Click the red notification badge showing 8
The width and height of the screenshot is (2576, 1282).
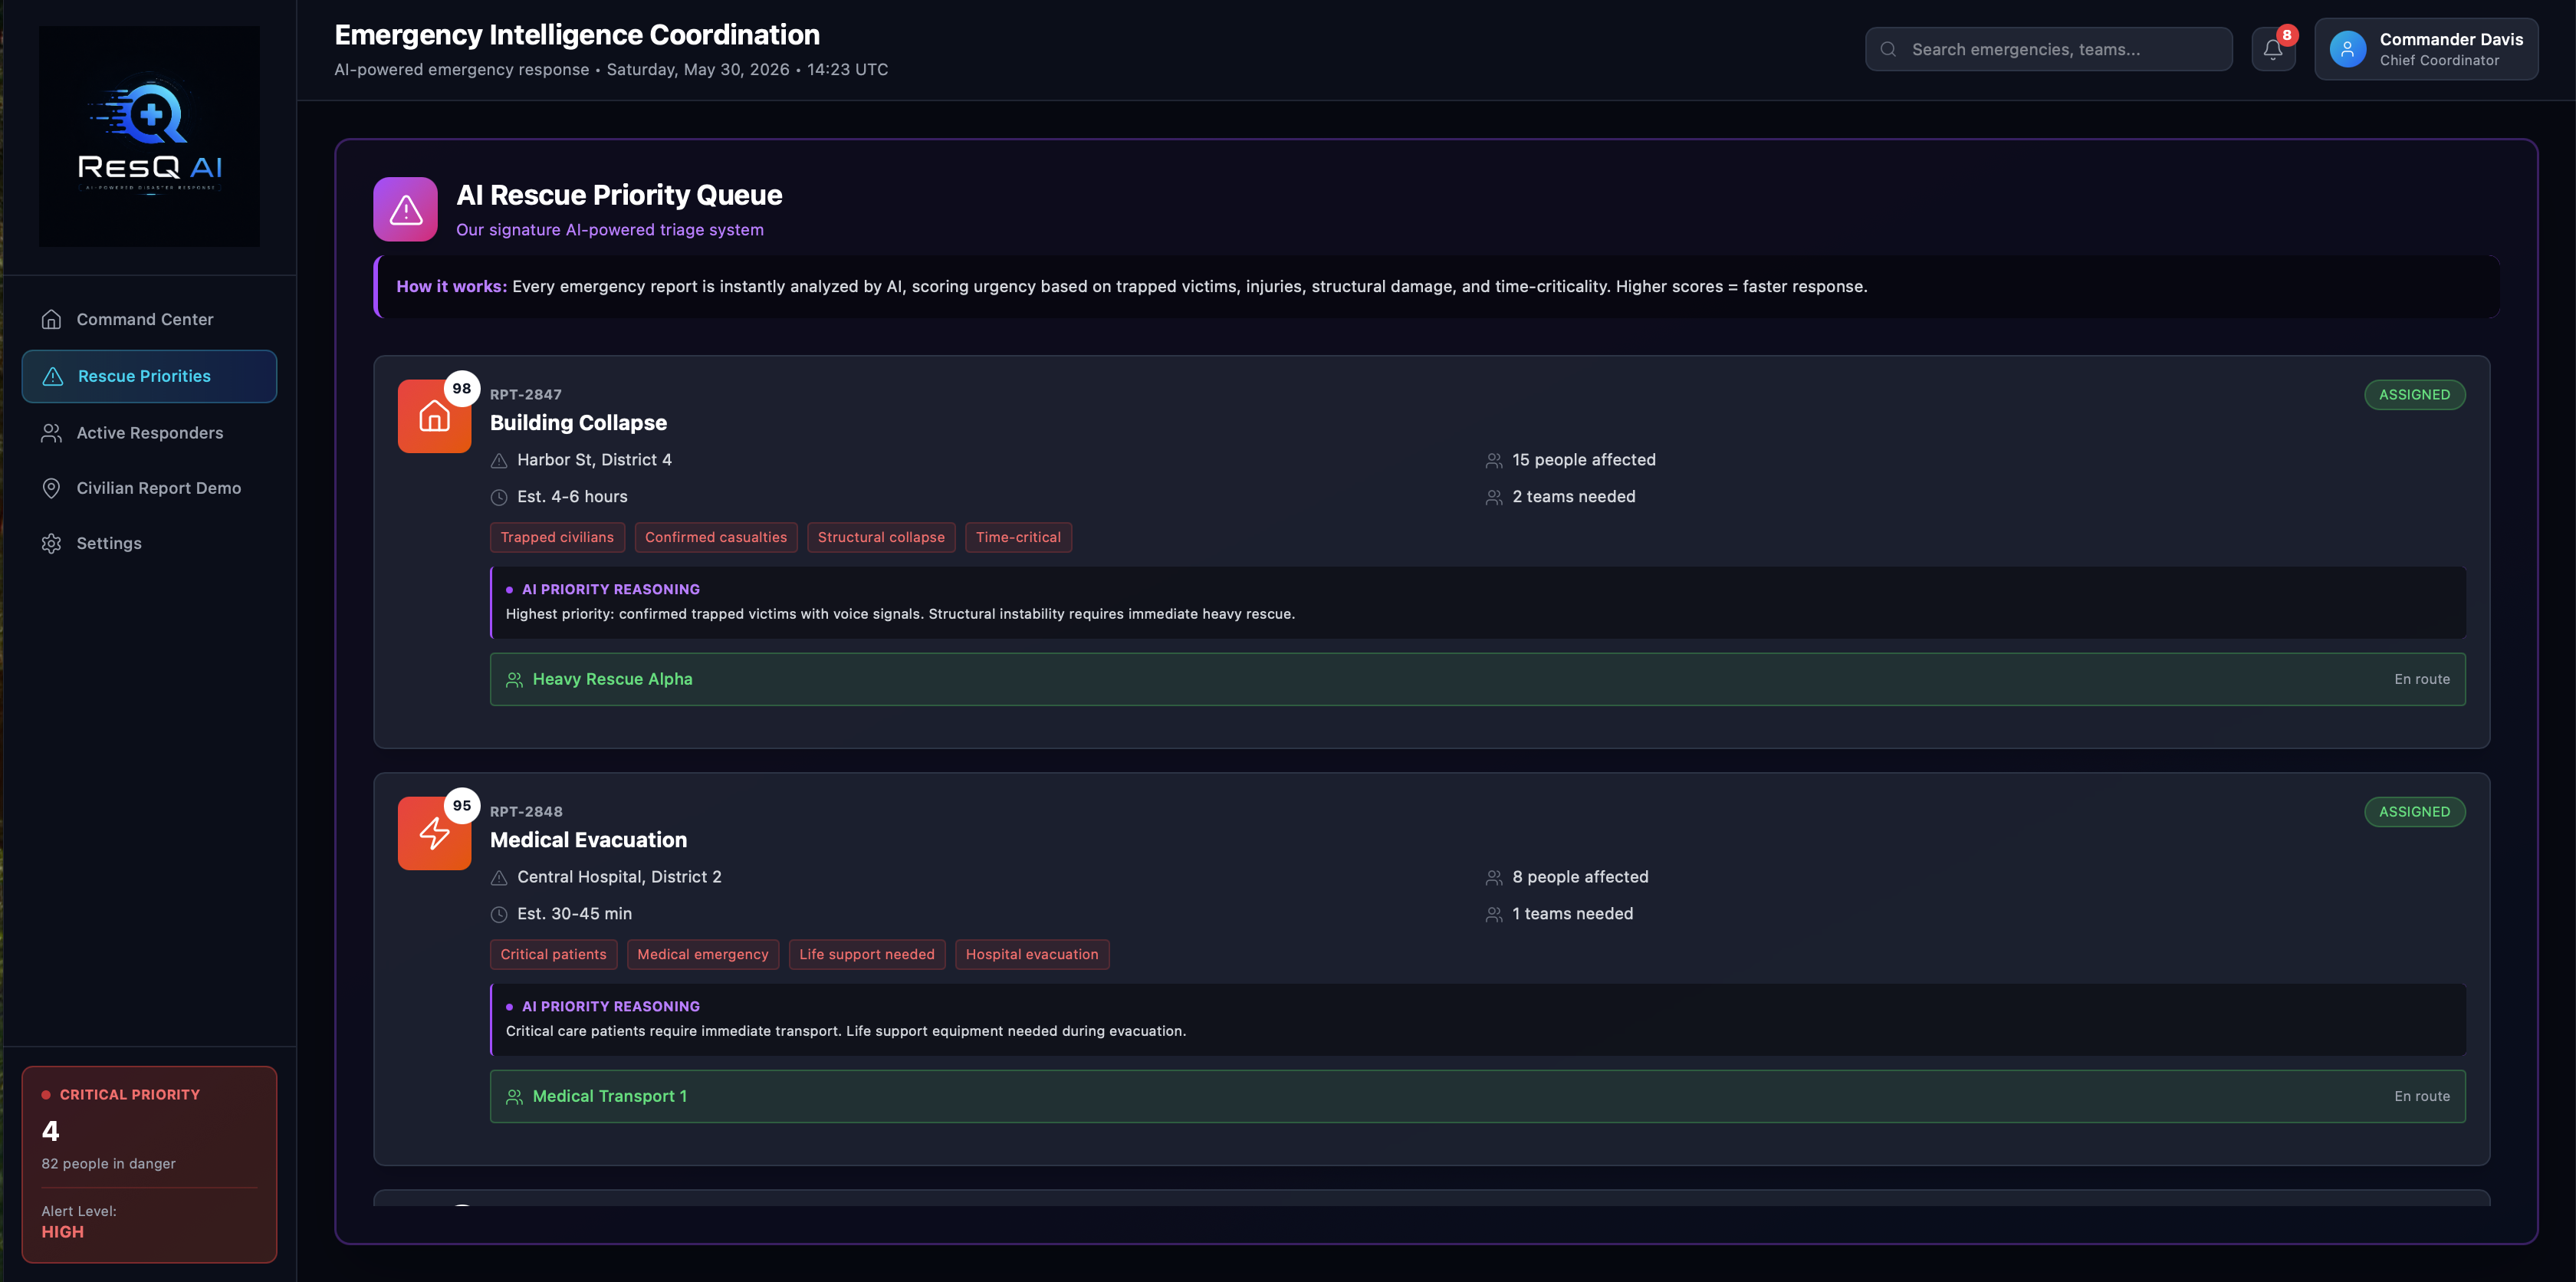(2286, 35)
